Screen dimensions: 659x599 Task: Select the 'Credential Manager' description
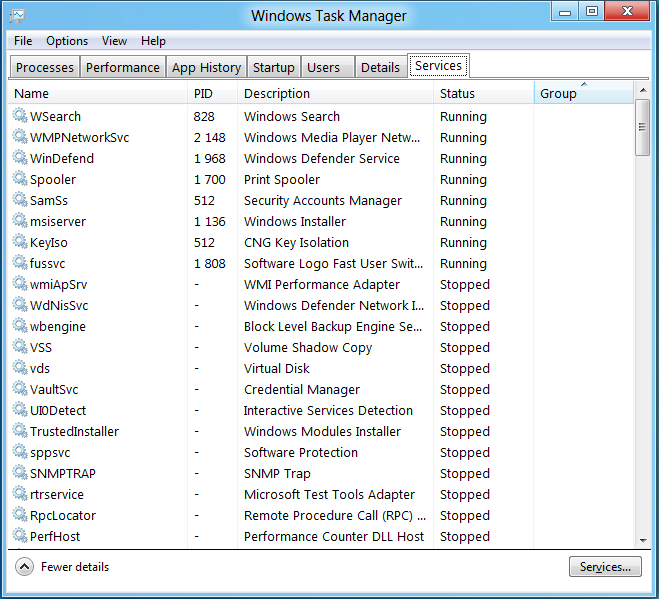(x=302, y=390)
